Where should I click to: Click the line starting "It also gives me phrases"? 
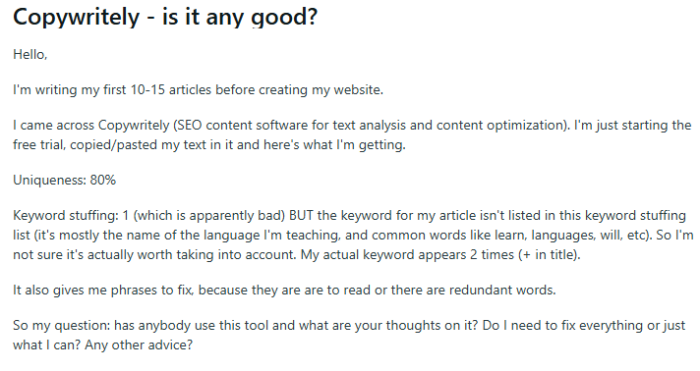(x=284, y=290)
